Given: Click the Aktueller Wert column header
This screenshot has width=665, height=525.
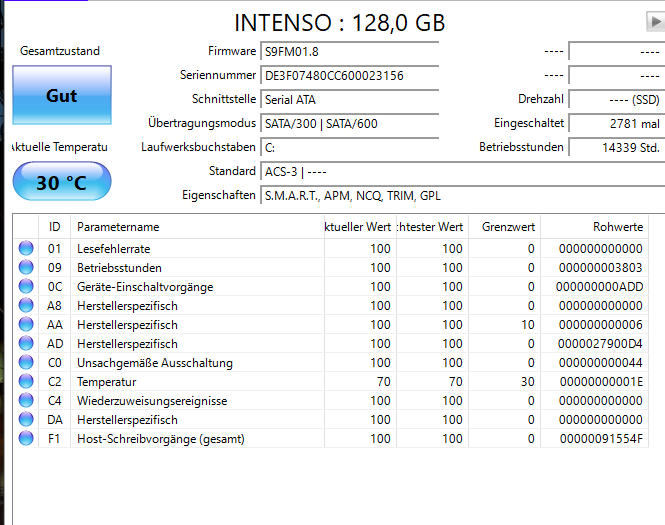Looking at the screenshot, I should (360, 227).
